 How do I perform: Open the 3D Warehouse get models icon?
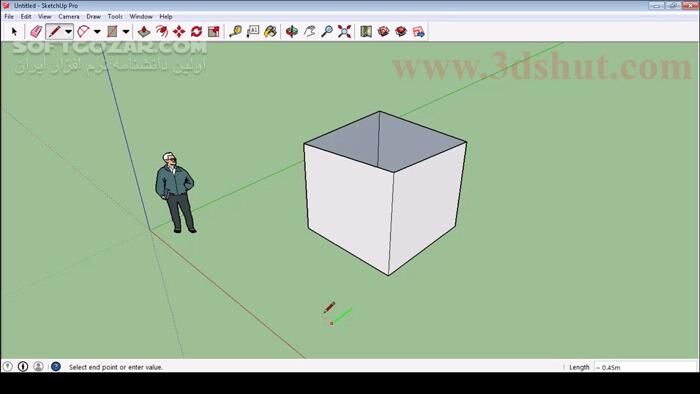[x=383, y=32]
